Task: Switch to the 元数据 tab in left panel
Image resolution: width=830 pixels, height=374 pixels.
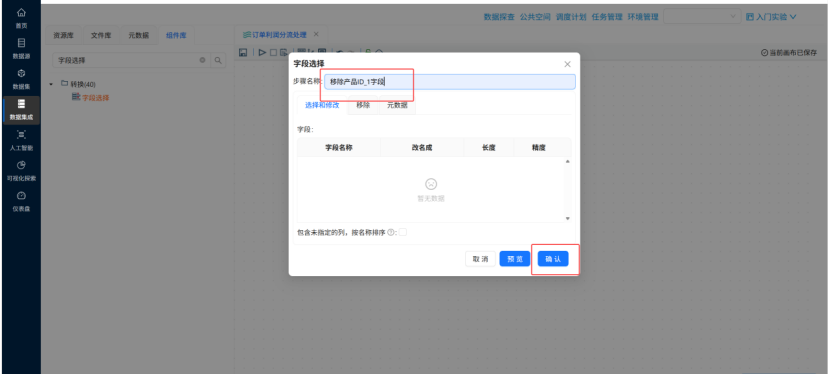Action: [x=139, y=35]
